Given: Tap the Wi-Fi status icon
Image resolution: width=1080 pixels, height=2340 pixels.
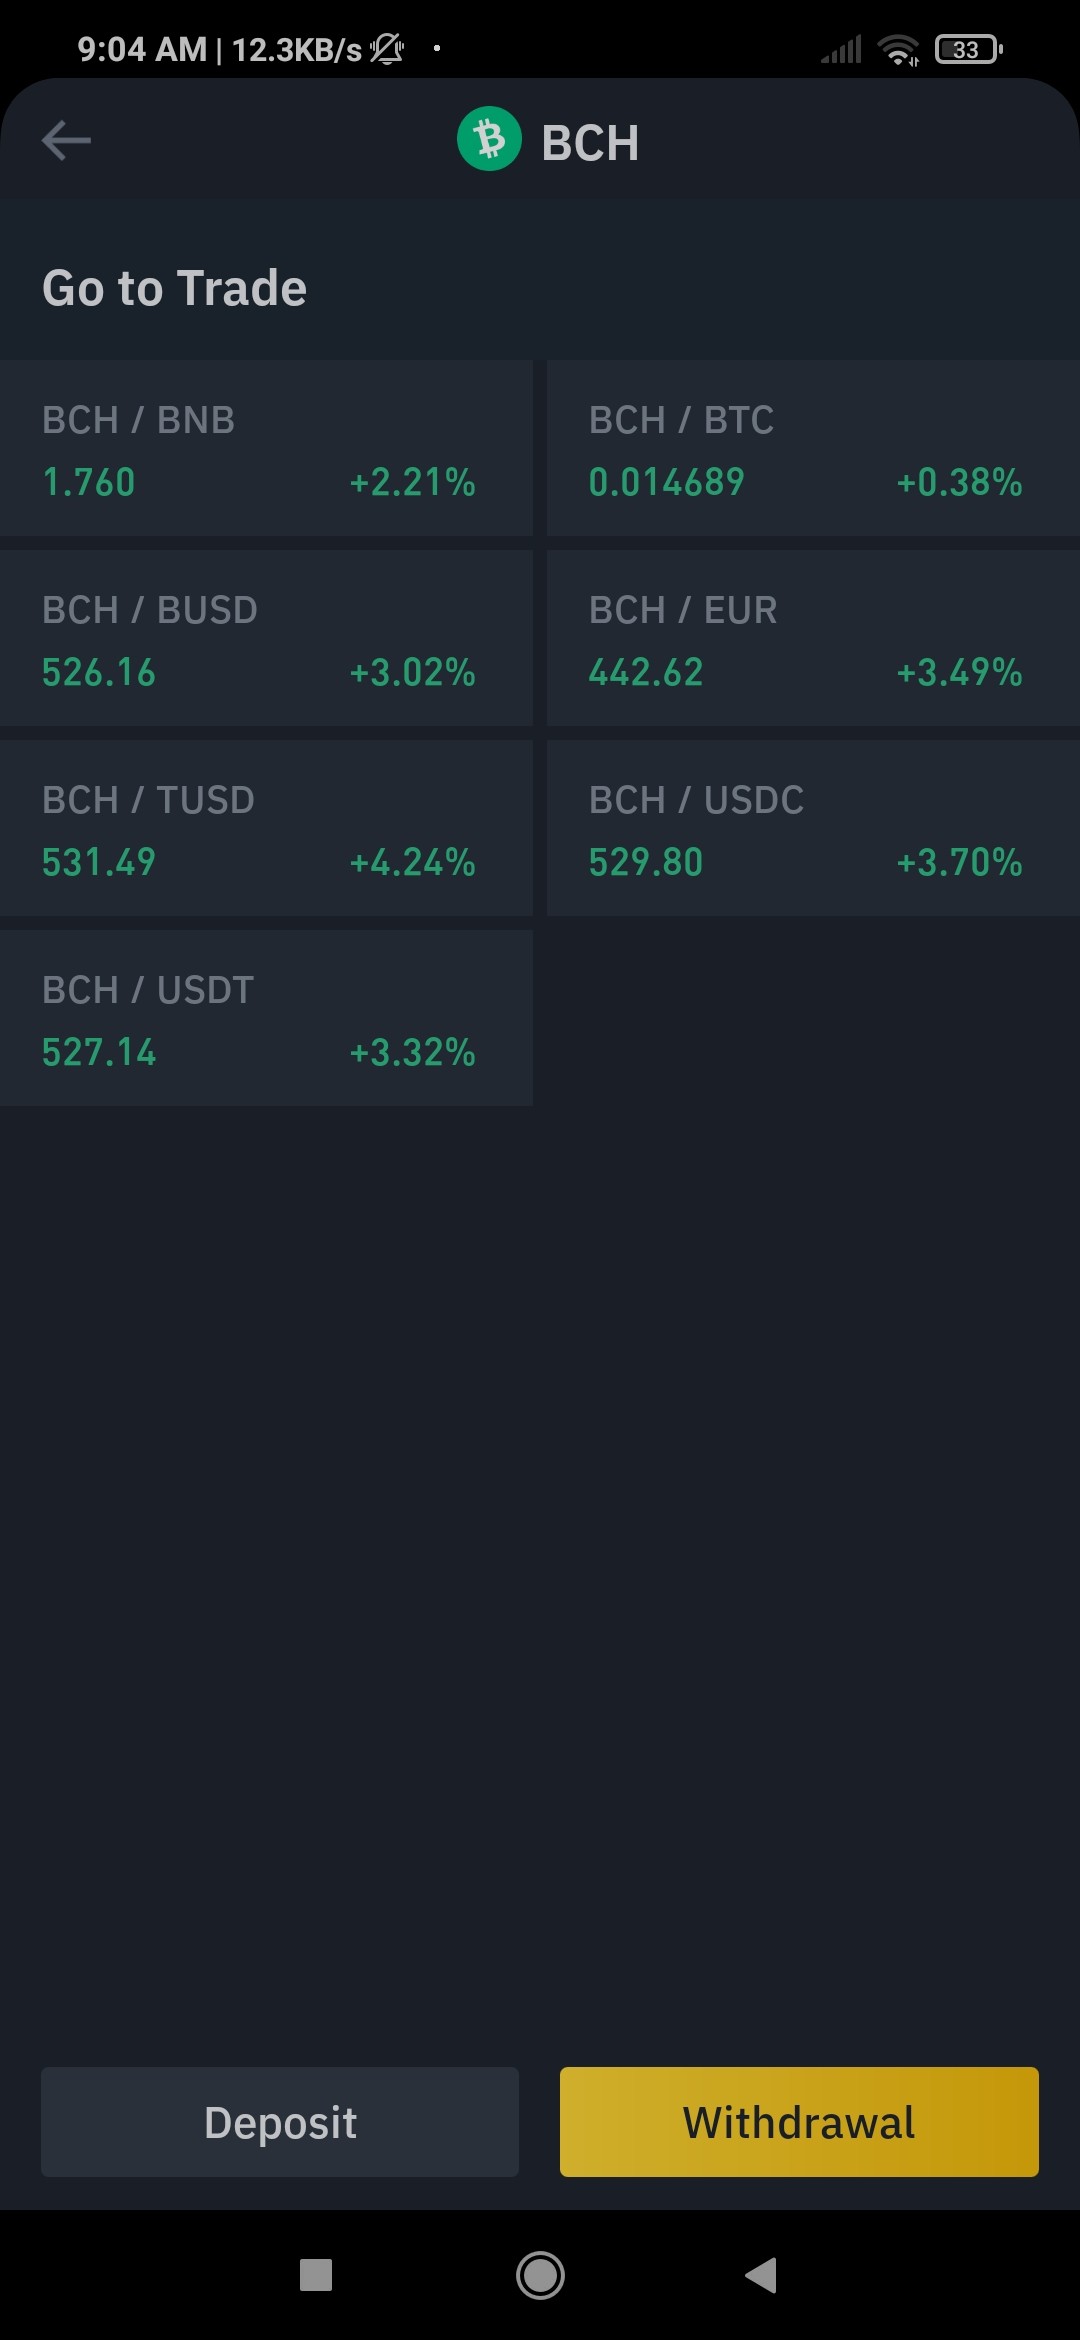Looking at the screenshot, I should coord(898,49).
